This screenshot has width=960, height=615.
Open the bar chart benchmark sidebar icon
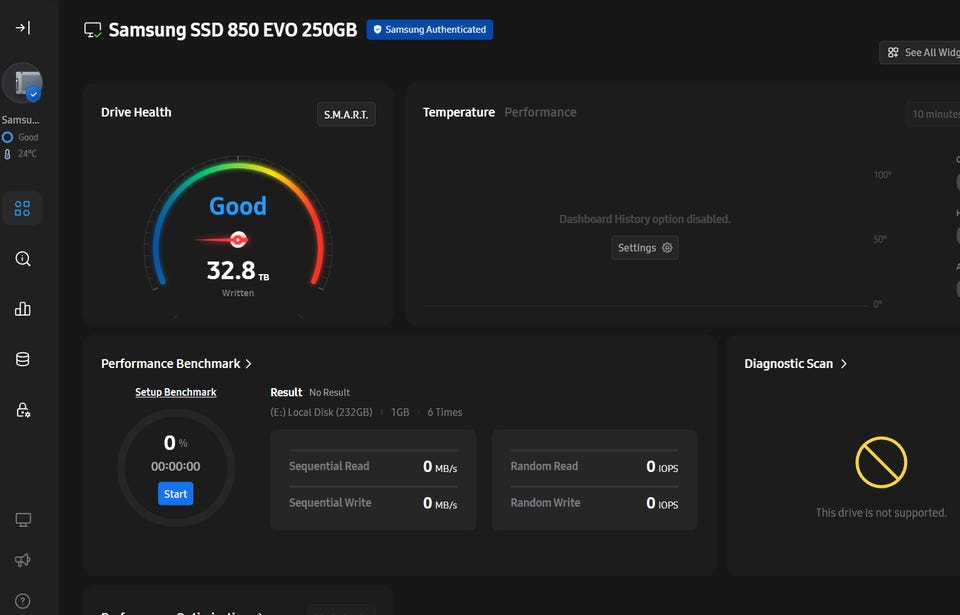pos(22,309)
